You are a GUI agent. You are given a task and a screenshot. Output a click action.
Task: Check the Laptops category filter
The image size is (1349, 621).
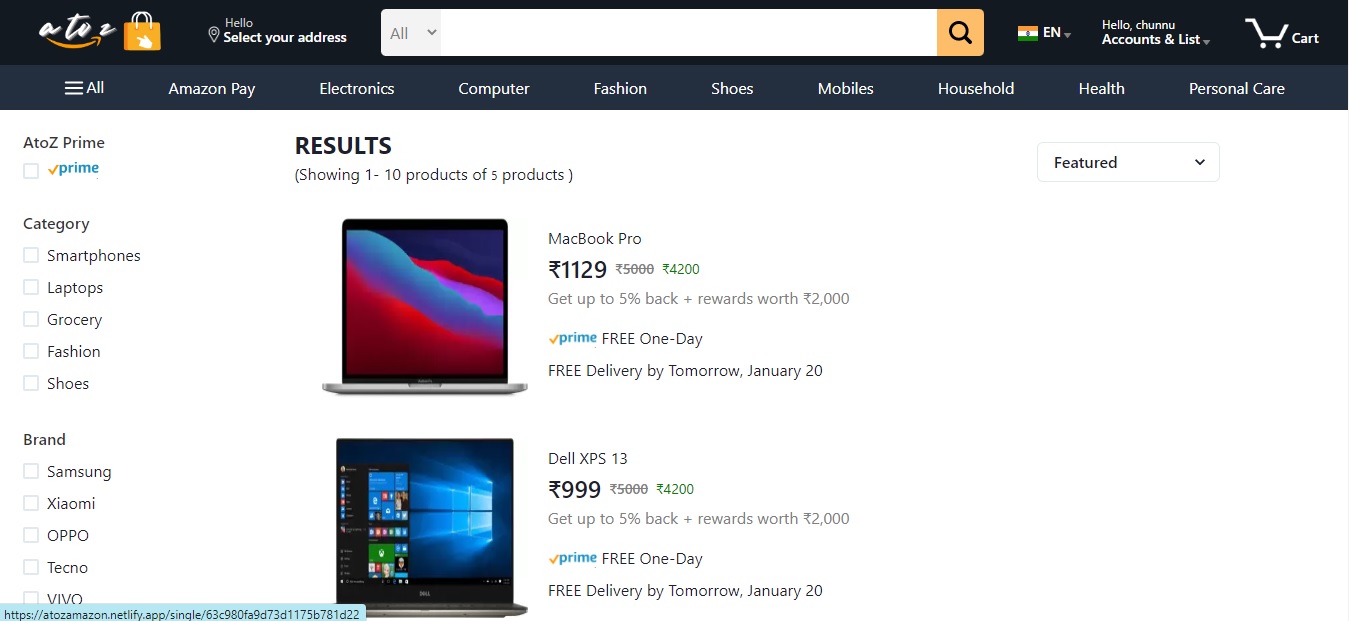(31, 287)
